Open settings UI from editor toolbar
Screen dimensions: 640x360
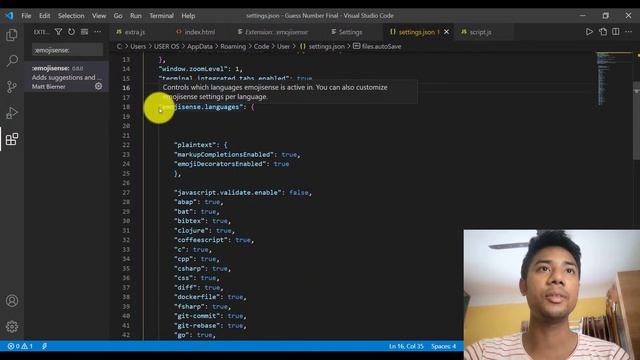[603, 32]
